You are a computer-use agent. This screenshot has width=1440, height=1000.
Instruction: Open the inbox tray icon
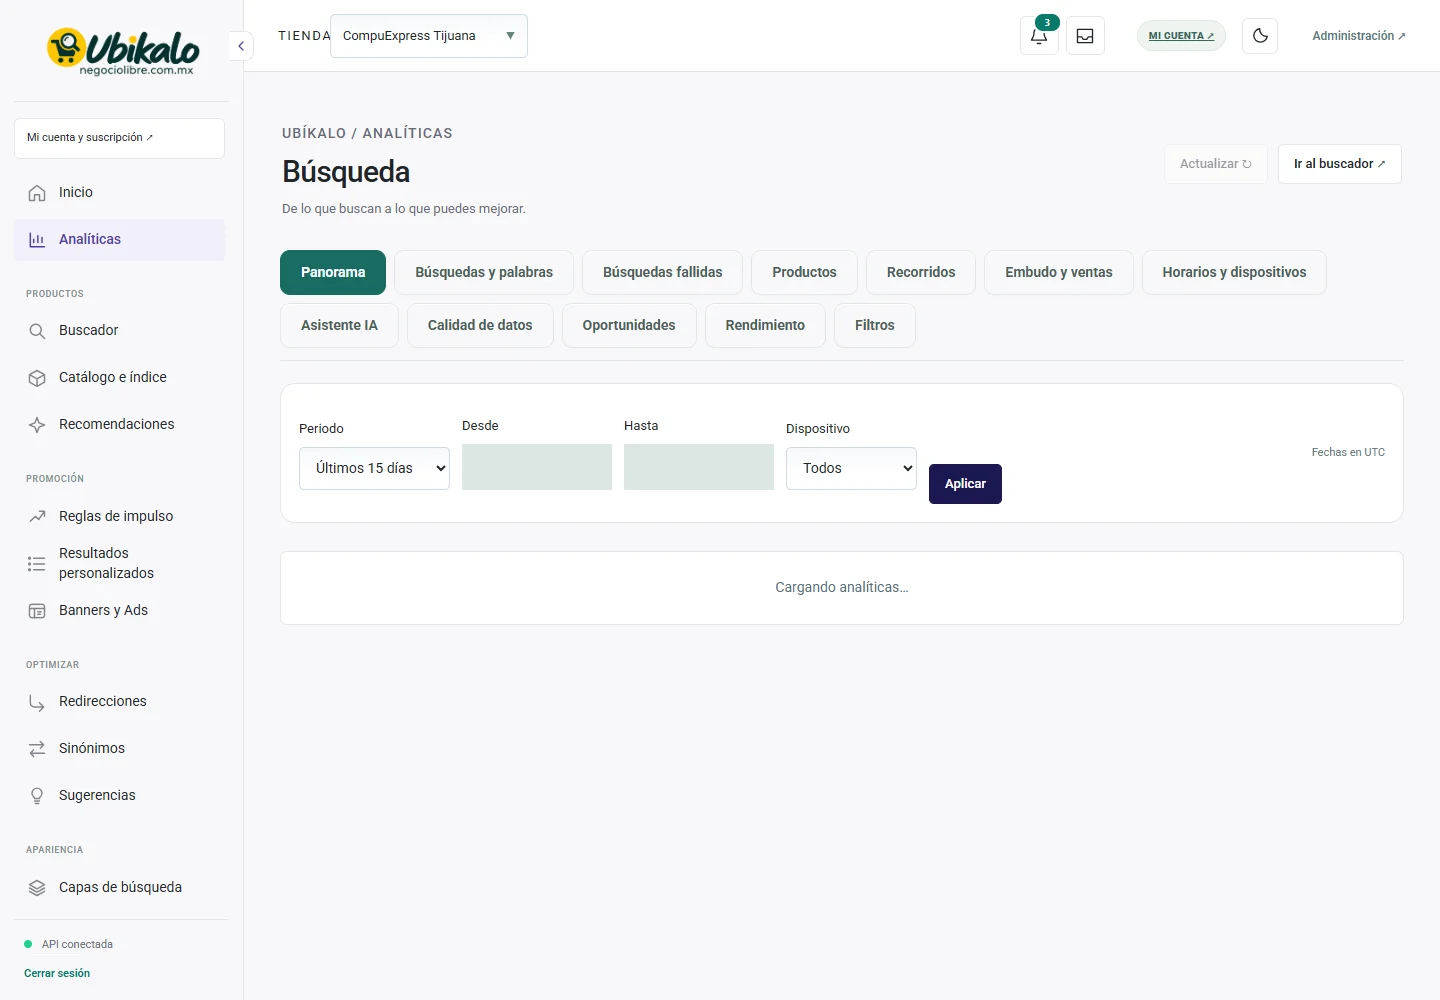pyautogui.click(x=1085, y=36)
